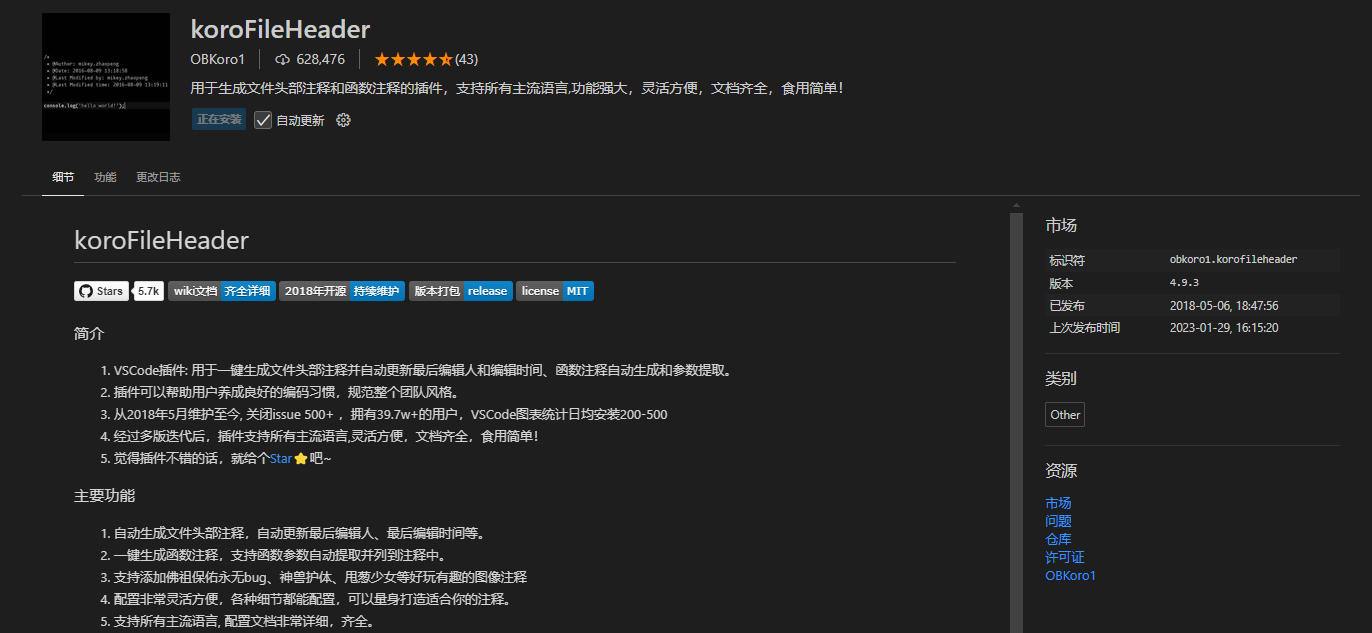This screenshot has width=1372, height=633.
Task: Click published date 2018-05-06, 18:47:56
Action: coord(1224,306)
